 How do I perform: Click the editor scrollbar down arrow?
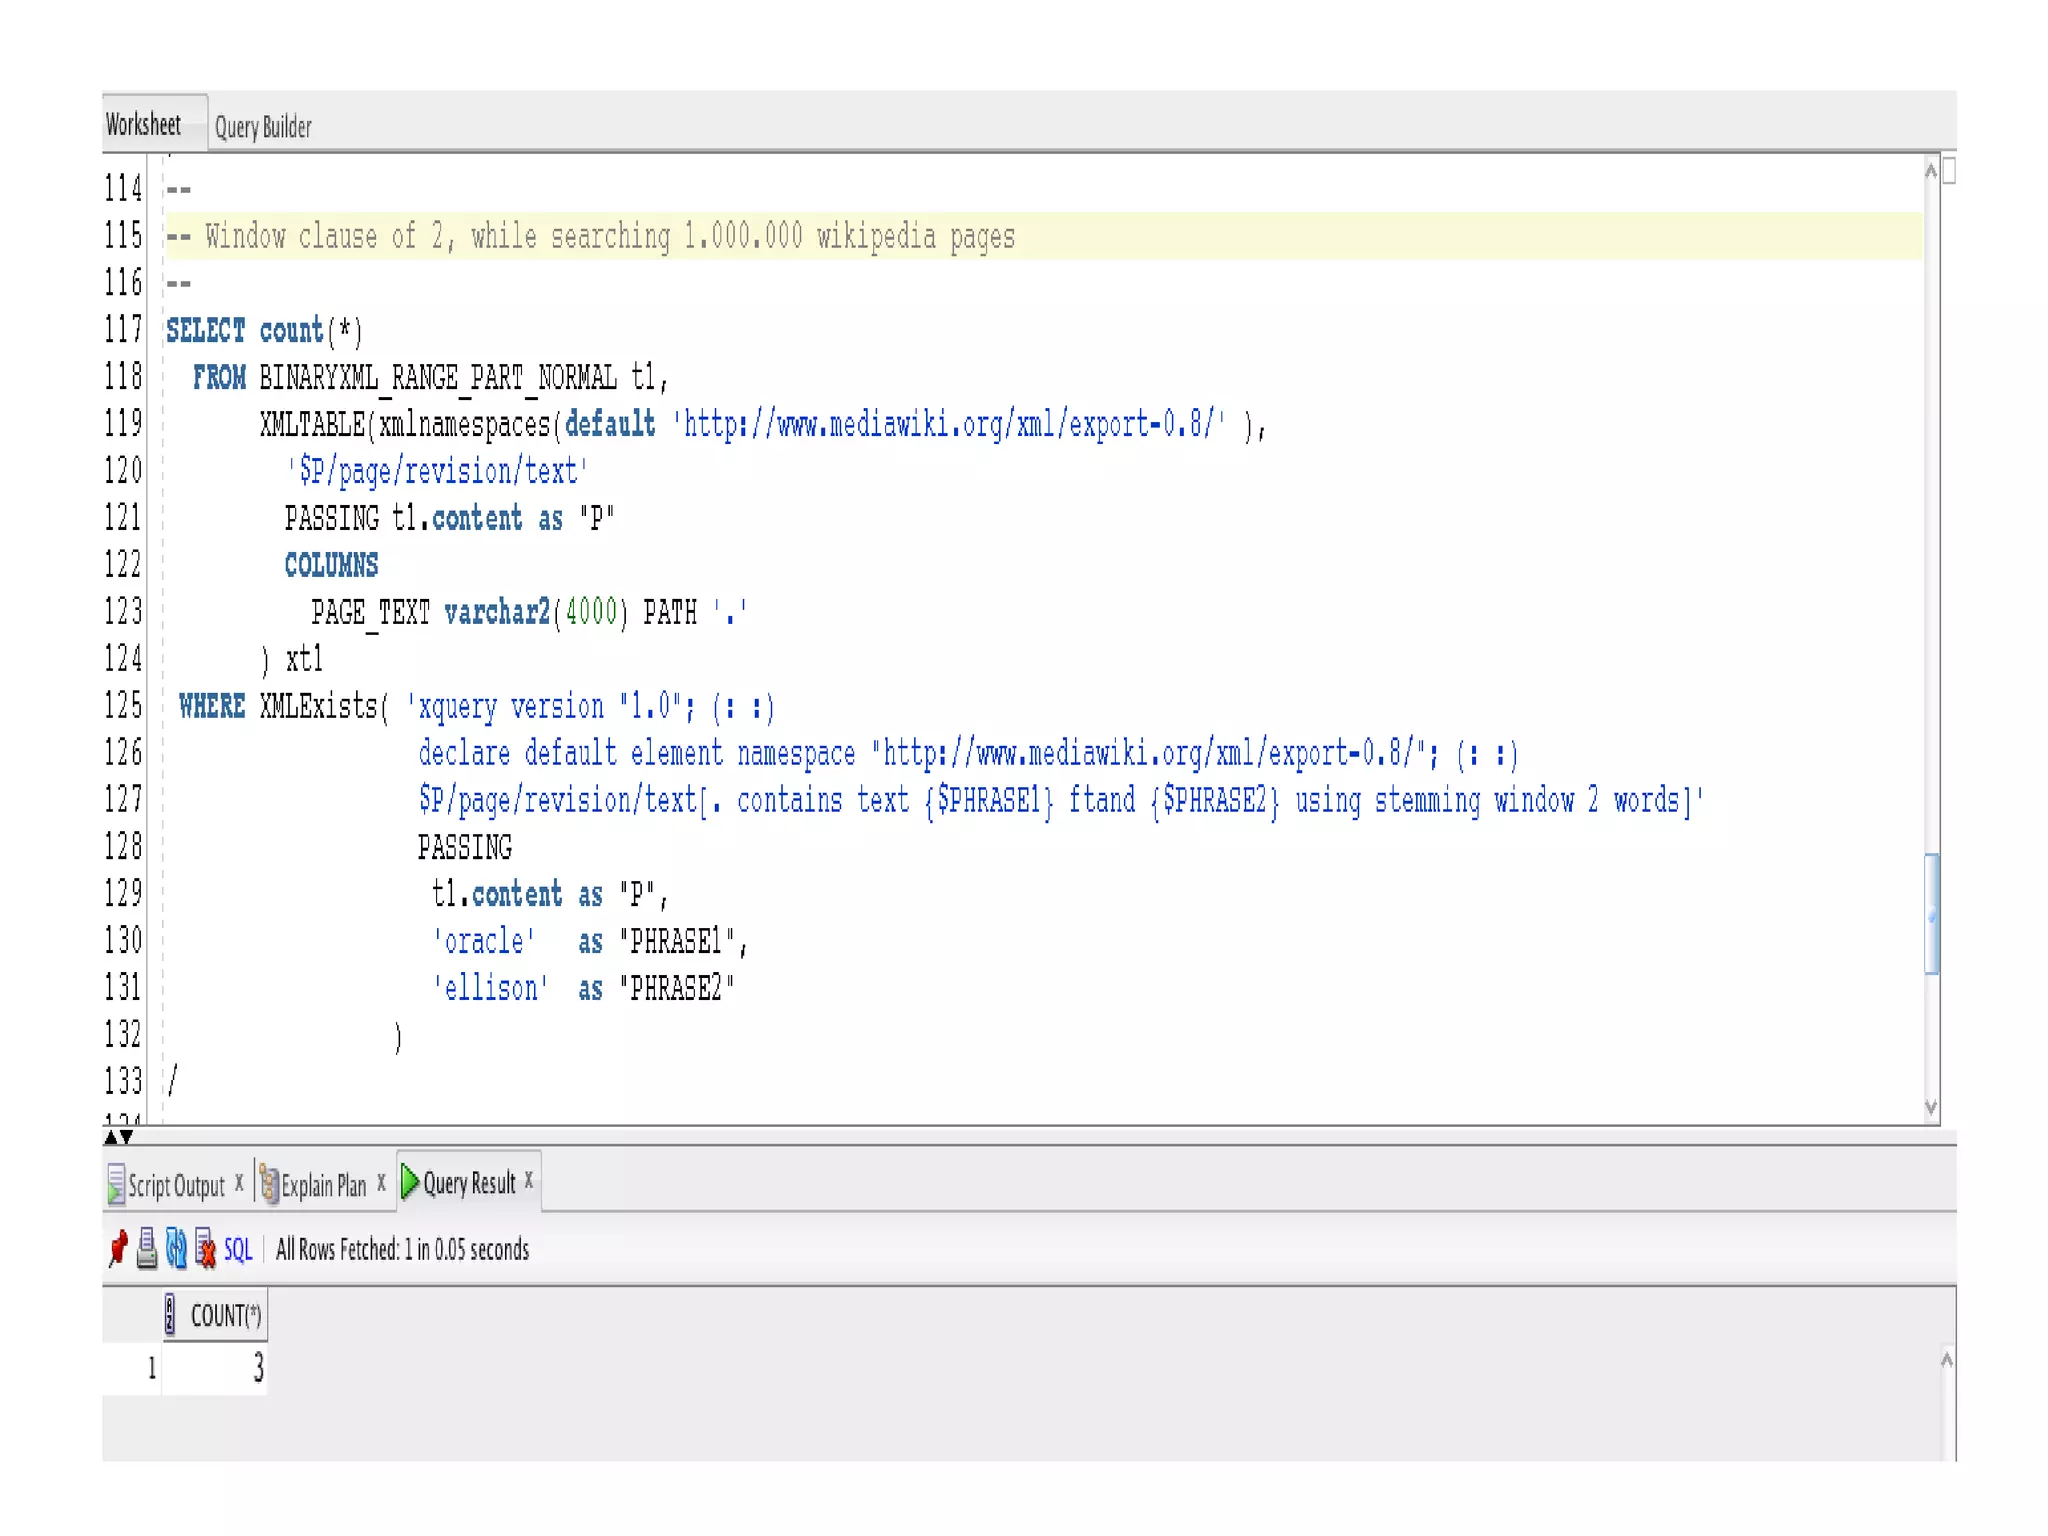(1931, 1107)
